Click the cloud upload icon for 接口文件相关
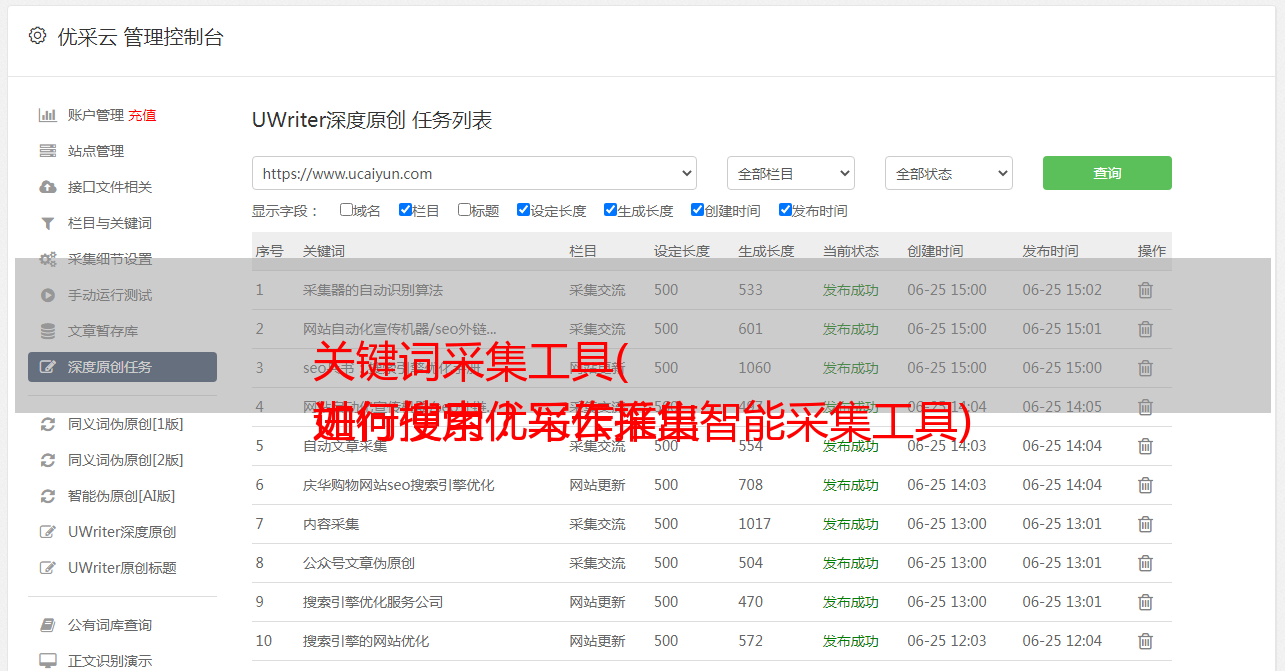Image resolution: width=1285 pixels, height=671 pixels. pyautogui.click(x=47, y=187)
